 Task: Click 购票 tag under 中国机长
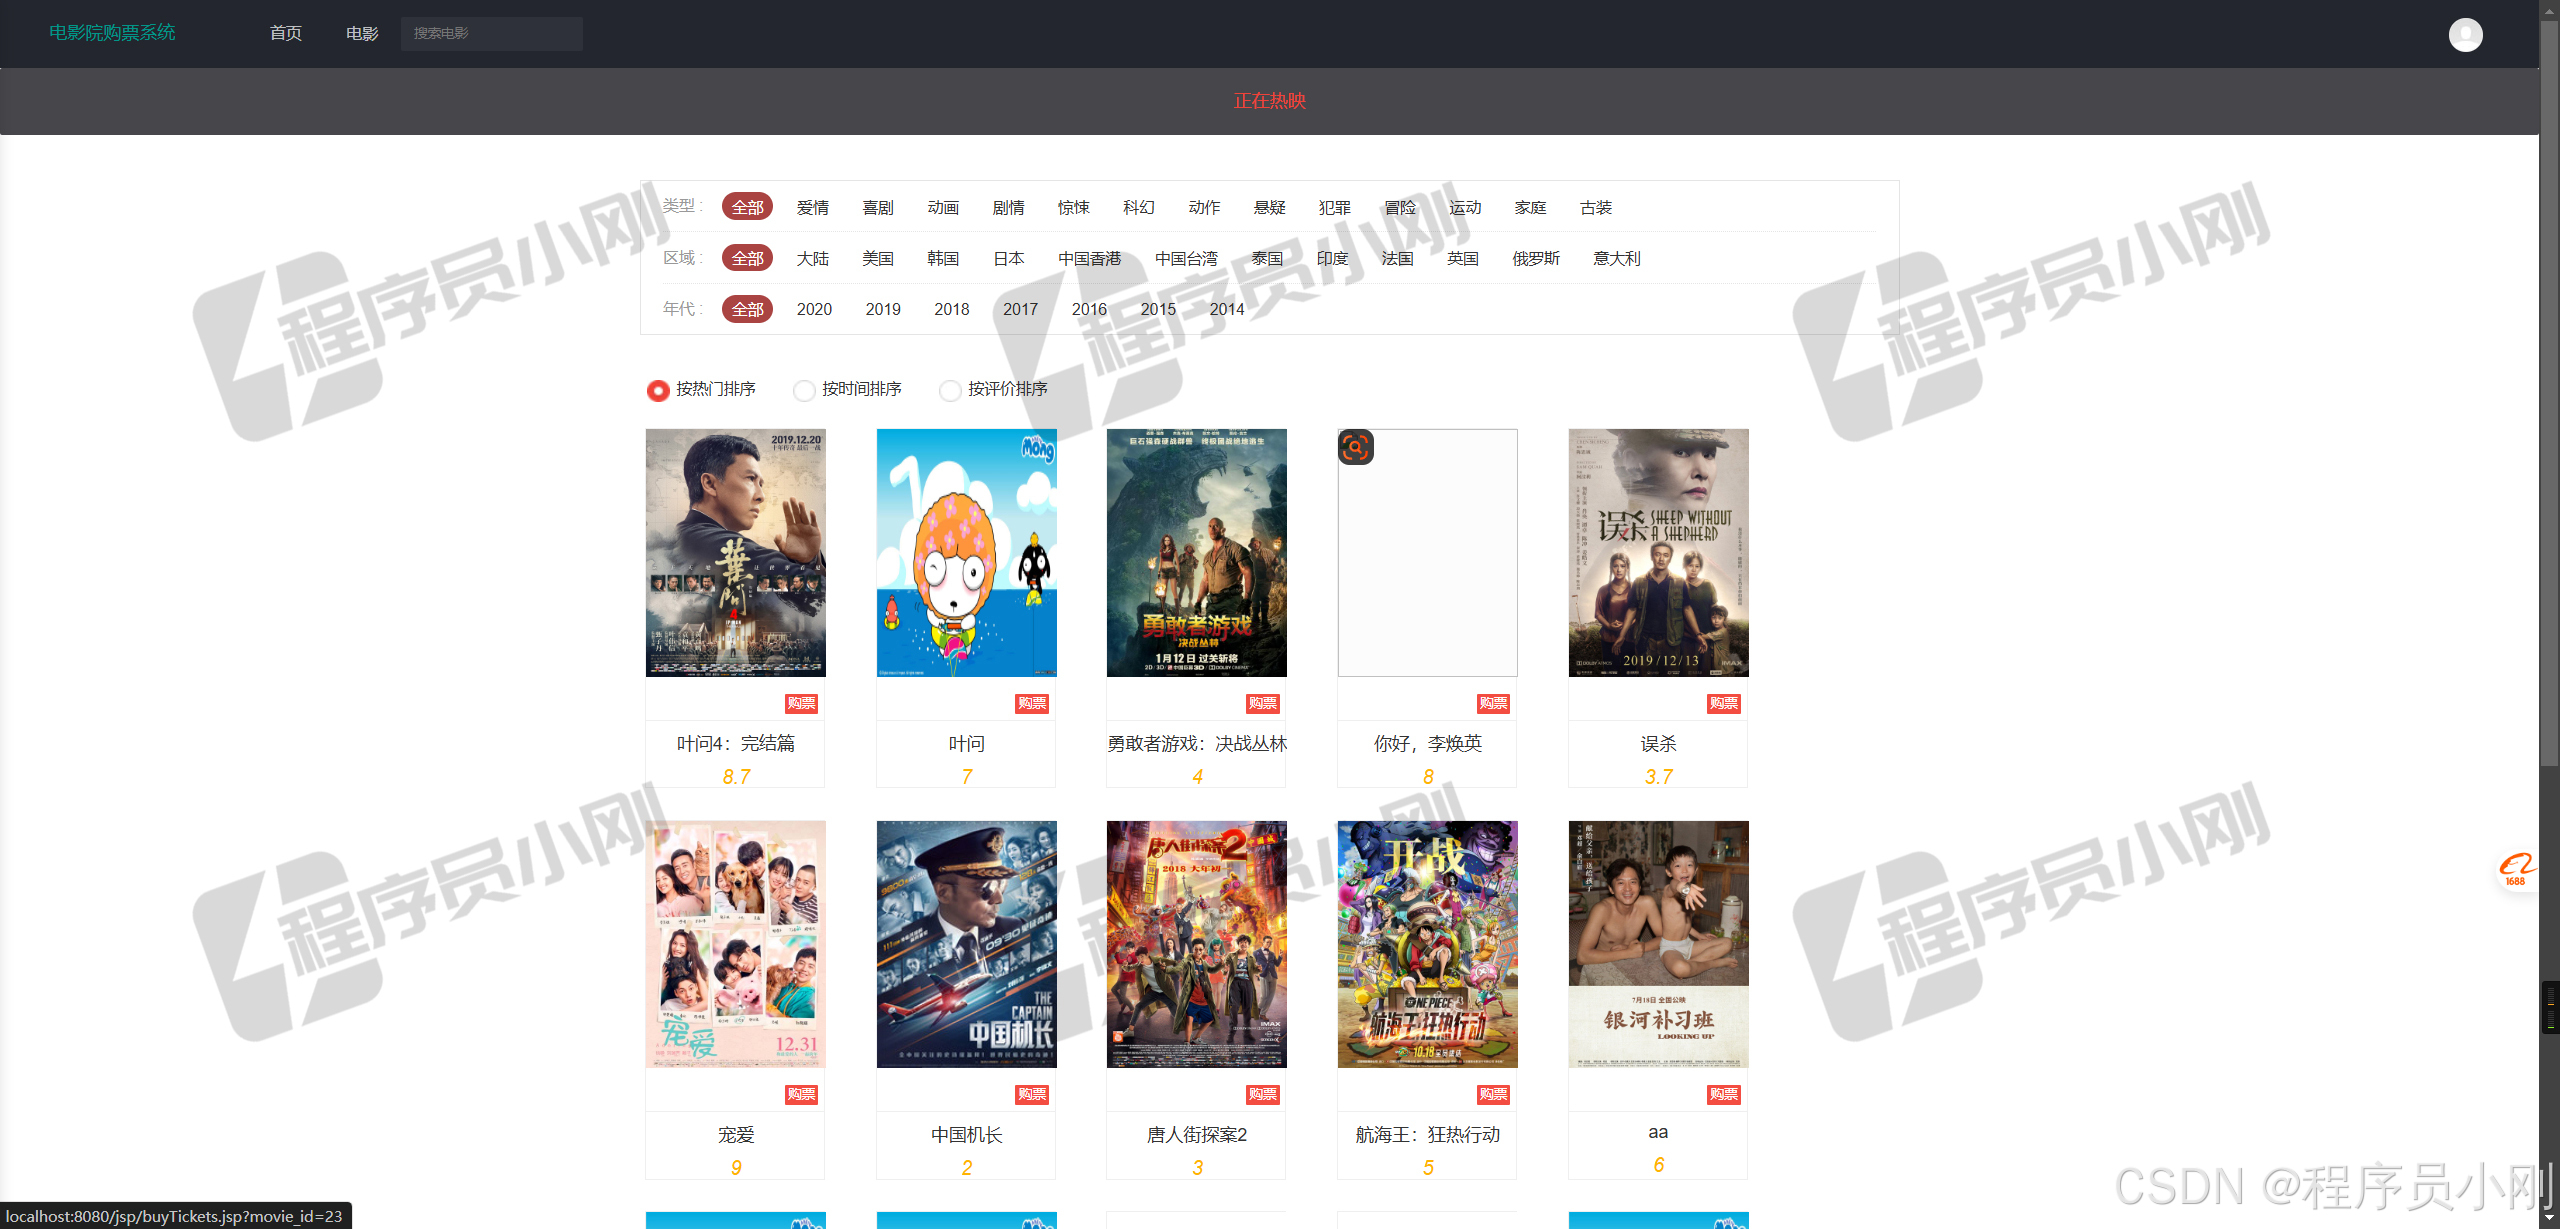1031,1094
